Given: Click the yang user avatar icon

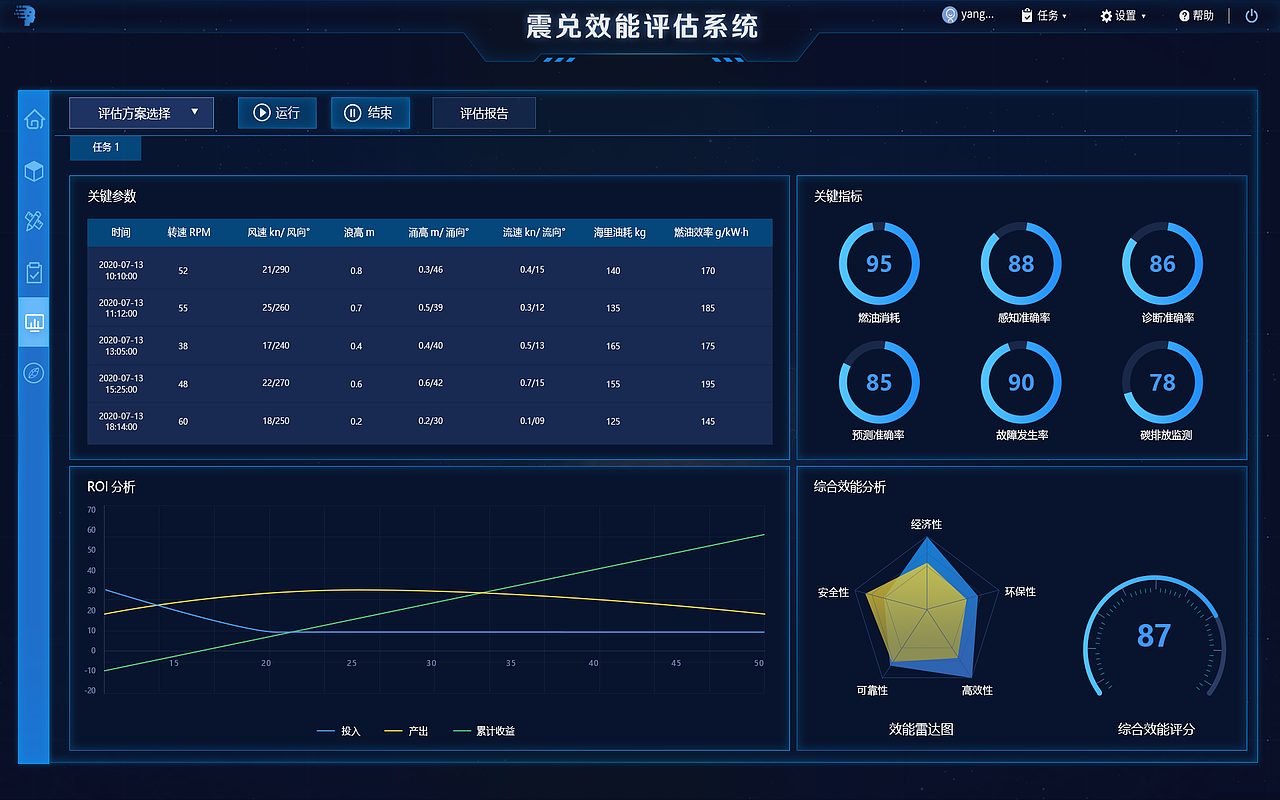Looking at the screenshot, I should click(x=949, y=15).
